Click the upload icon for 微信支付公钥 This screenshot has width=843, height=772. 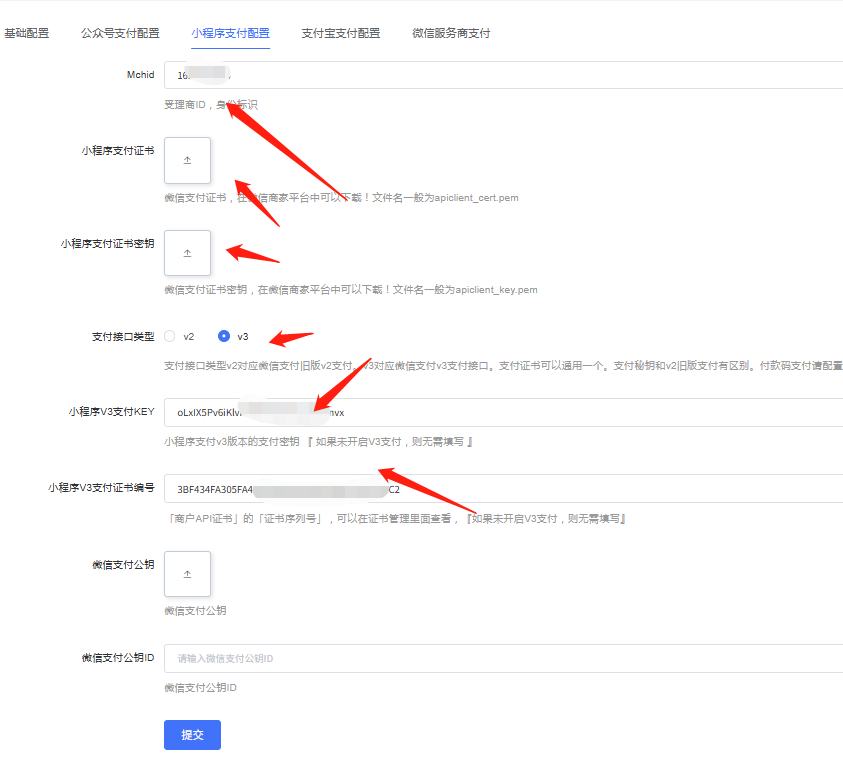[x=187, y=574]
